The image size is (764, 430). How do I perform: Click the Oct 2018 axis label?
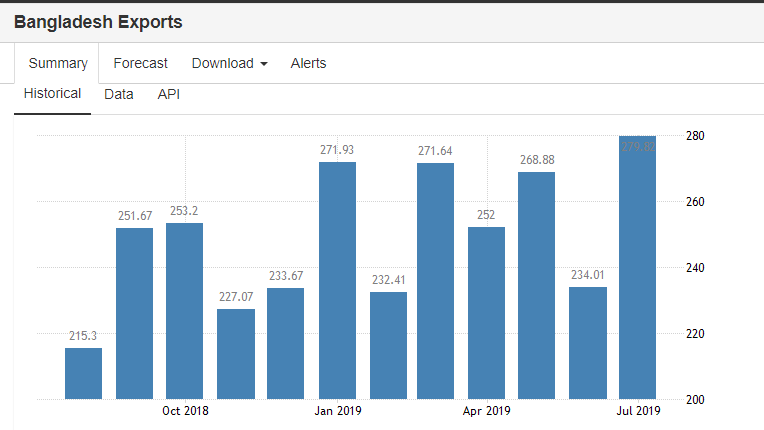(x=185, y=411)
